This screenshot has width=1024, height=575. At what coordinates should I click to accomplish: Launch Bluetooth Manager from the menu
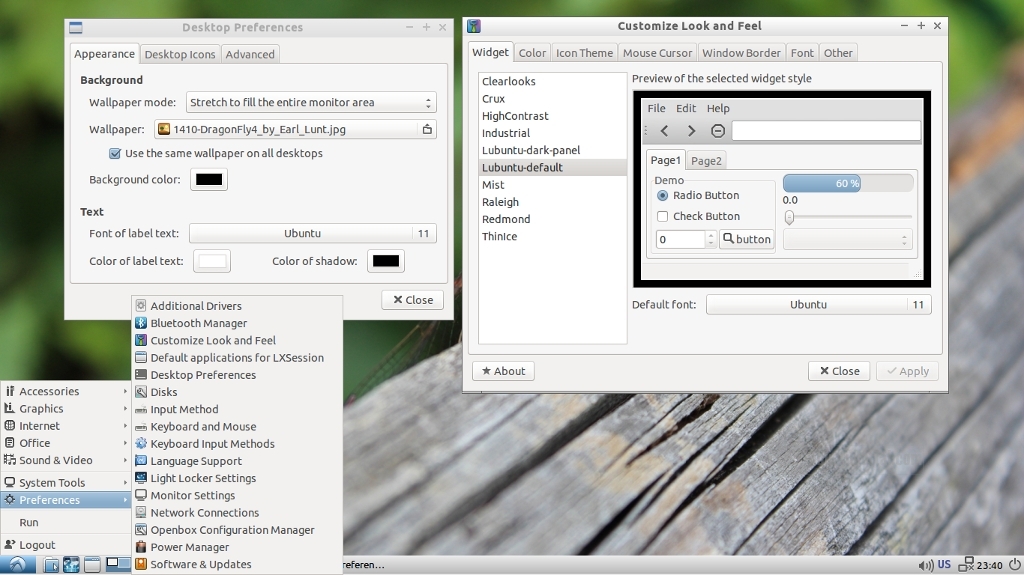point(237,323)
